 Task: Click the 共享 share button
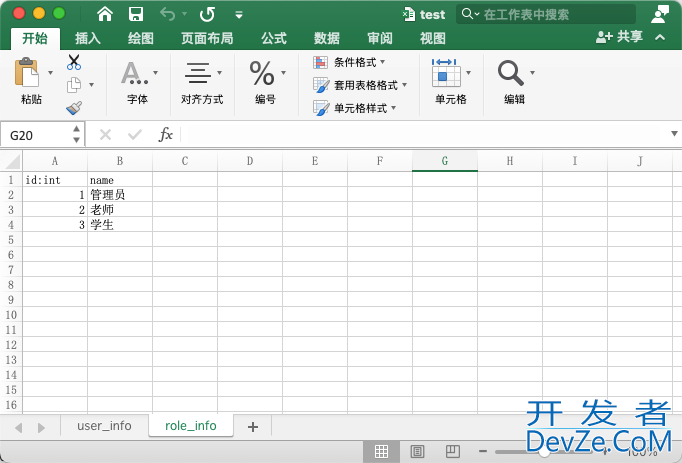(619, 37)
